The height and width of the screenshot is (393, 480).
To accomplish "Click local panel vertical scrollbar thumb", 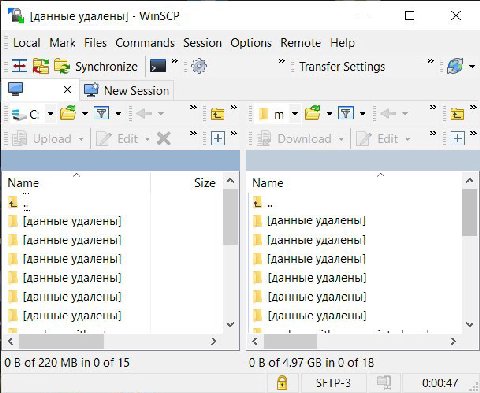I will click(230, 217).
